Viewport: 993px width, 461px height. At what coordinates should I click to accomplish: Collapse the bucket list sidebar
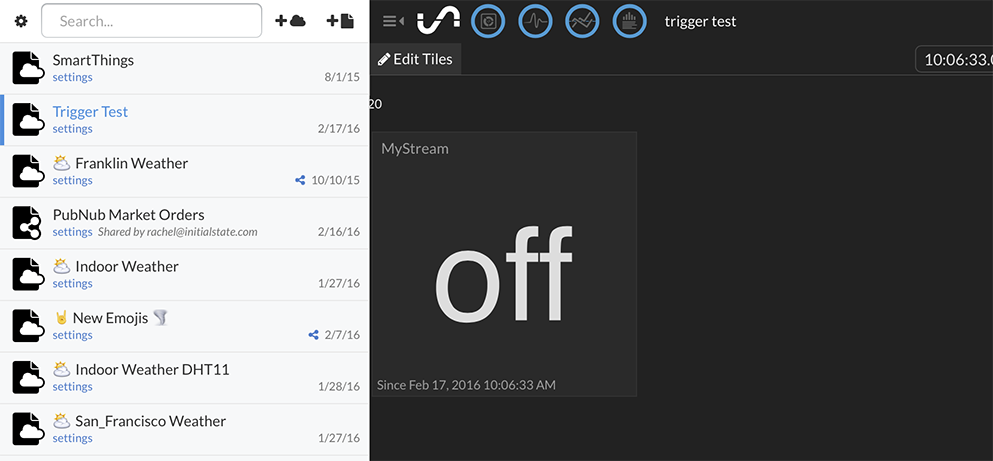coord(393,21)
